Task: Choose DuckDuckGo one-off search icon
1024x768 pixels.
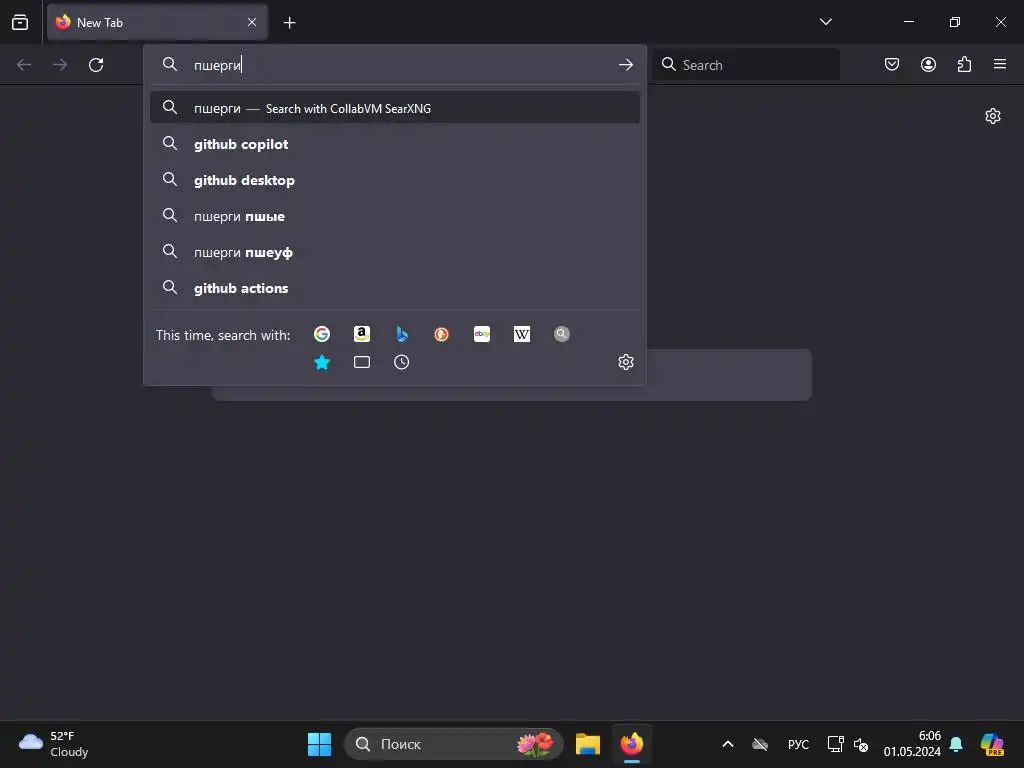Action: pyautogui.click(x=441, y=334)
